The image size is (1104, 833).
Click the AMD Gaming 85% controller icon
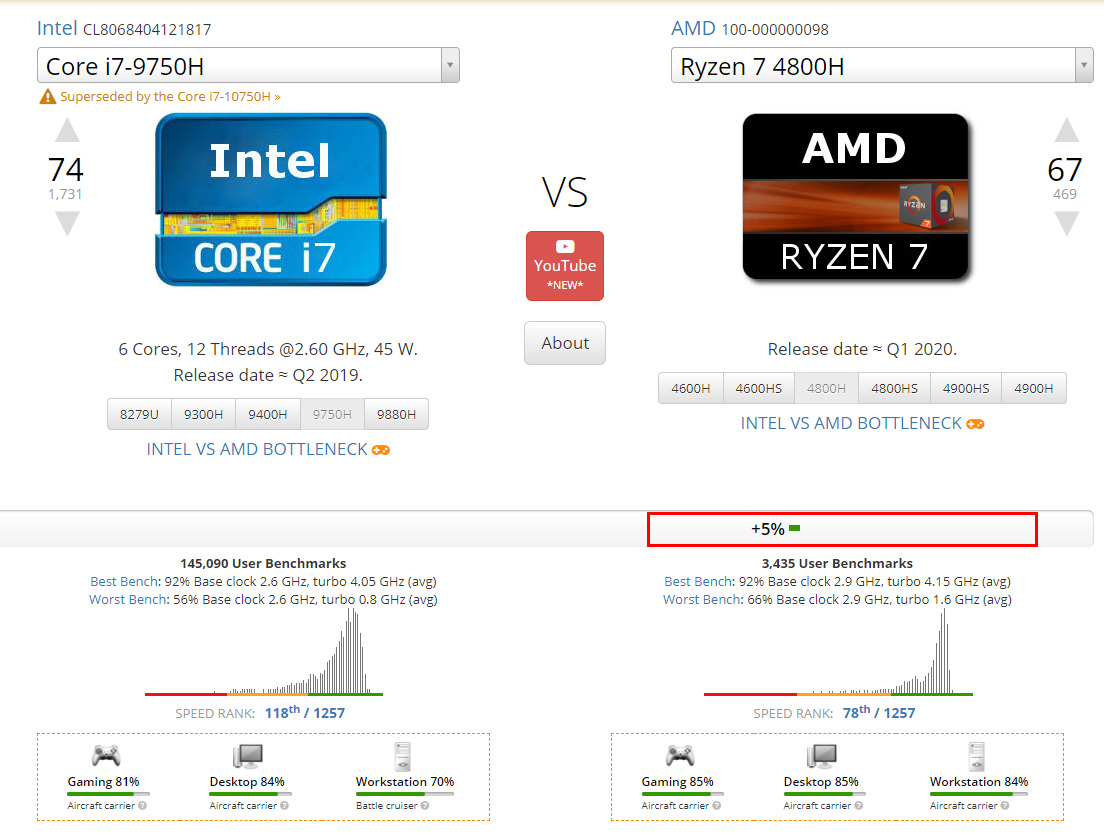(x=680, y=756)
